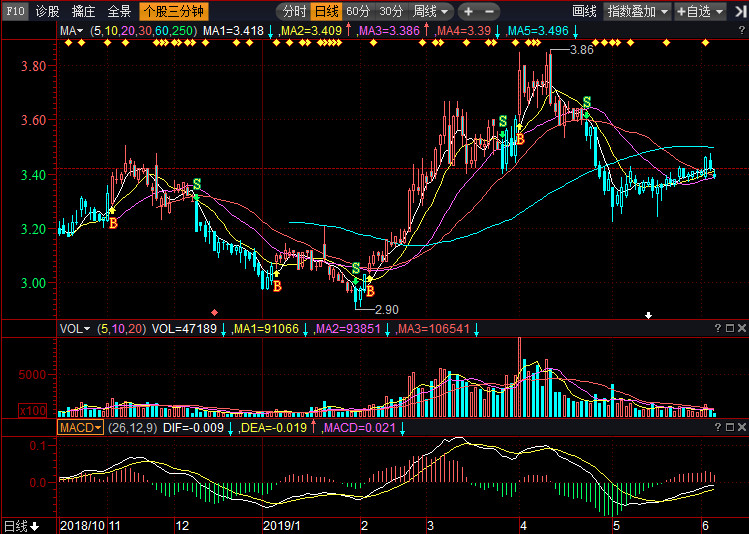Open the 诊股 stock diagnosis tab
This screenshot has height=534, width=749.
click(x=47, y=12)
